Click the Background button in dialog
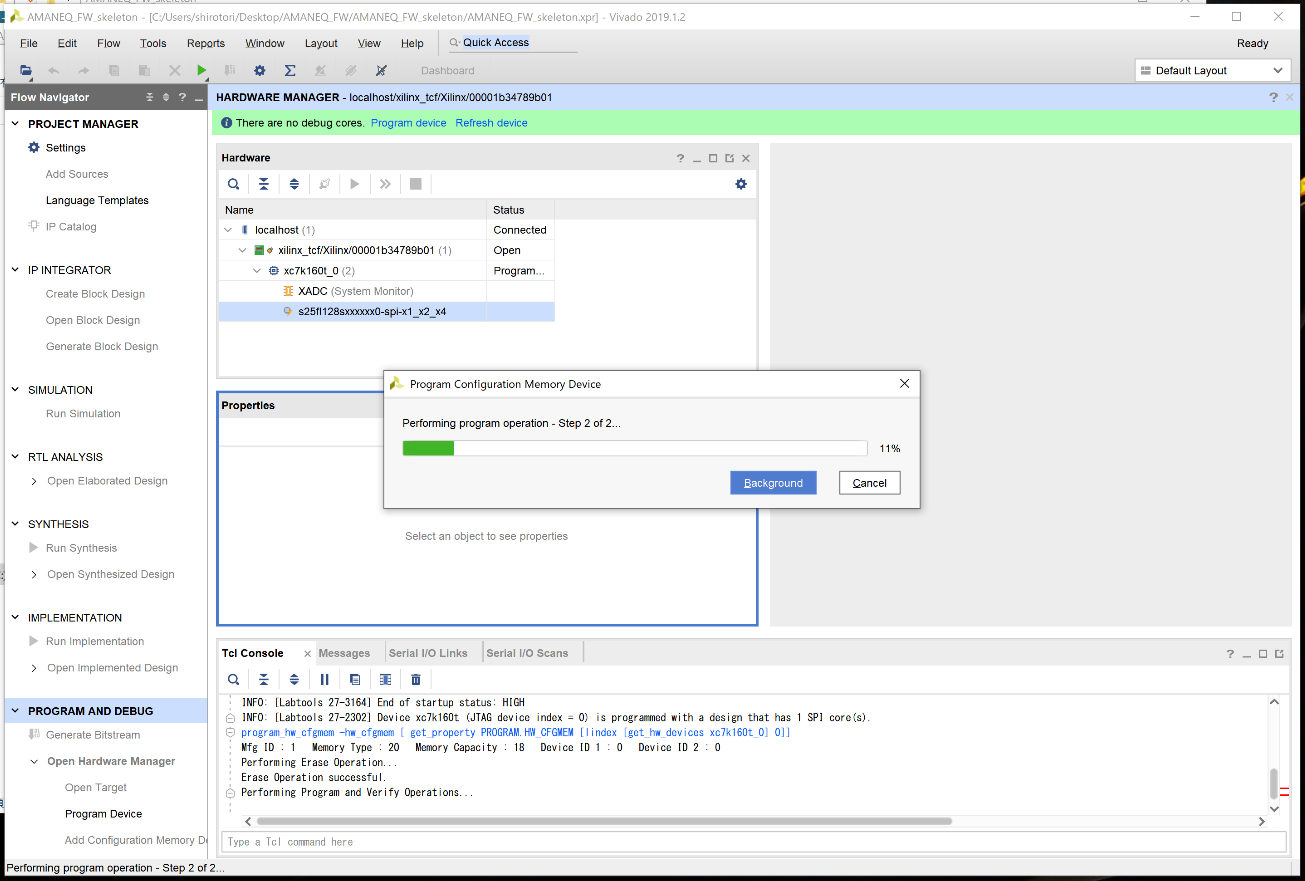 click(773, 483)
